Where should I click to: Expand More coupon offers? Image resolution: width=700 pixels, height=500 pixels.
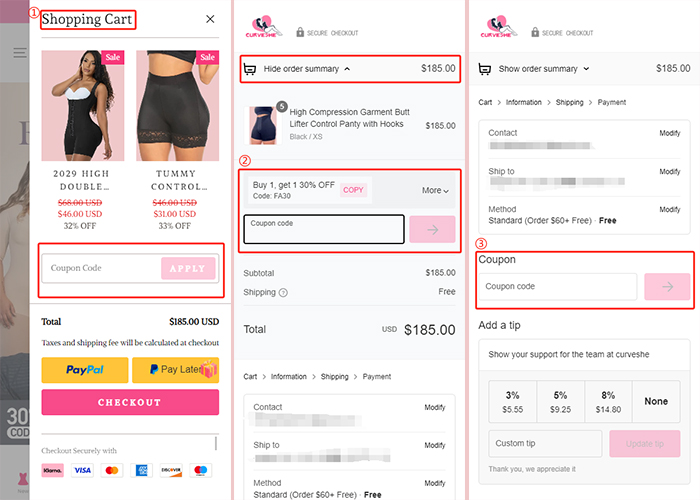coord(435,191)
